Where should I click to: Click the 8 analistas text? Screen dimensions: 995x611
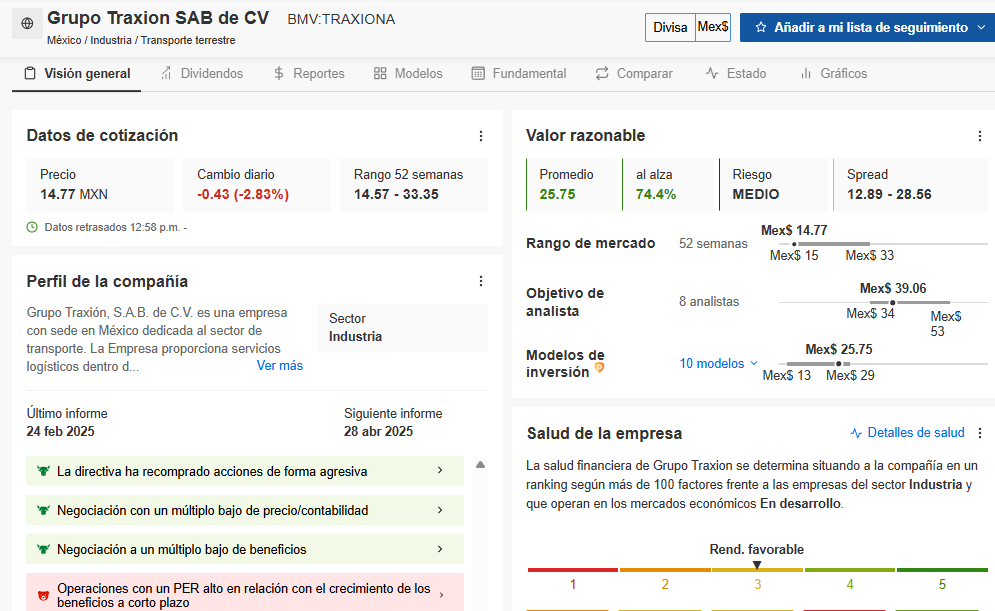[x=709, y=301]
